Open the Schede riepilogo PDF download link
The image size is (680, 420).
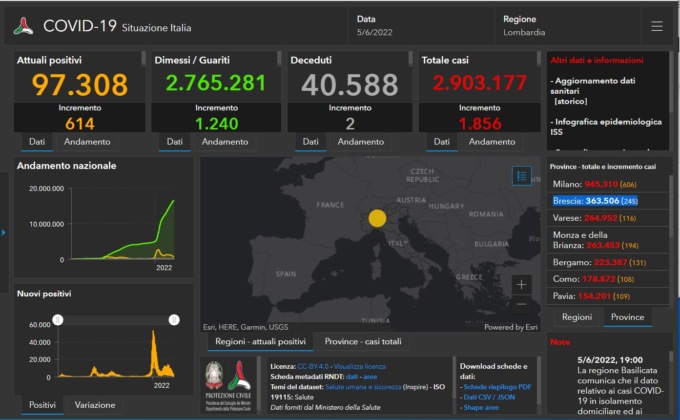[496, 386]
